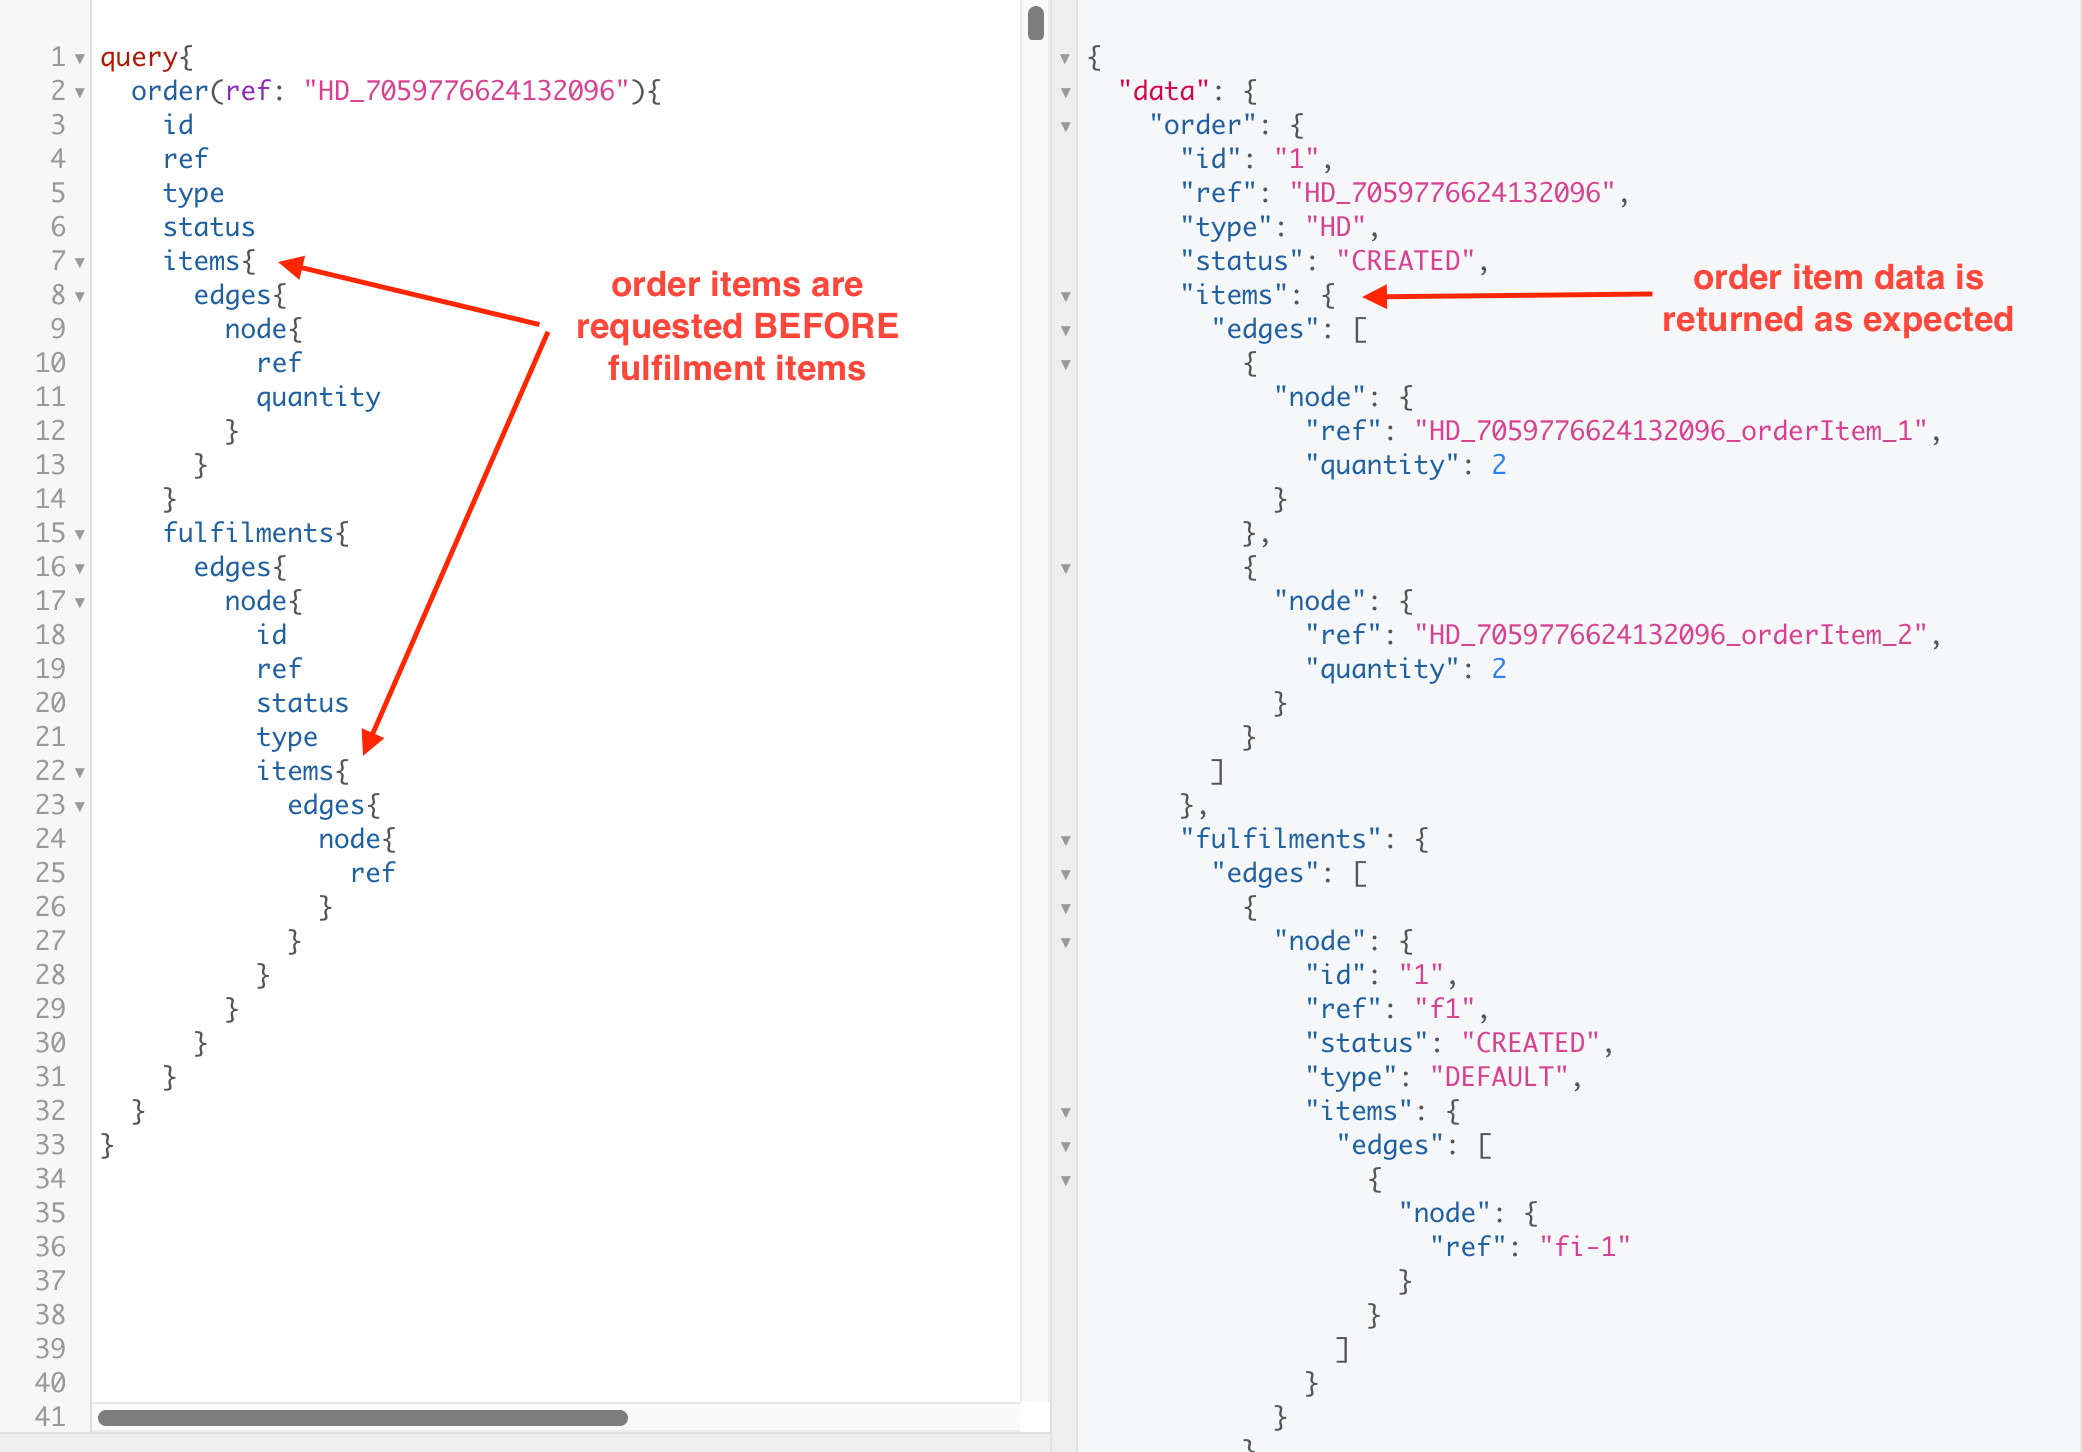Collapse the "data" object in the response
Screen dimensions: 2082x1452
1065,92
